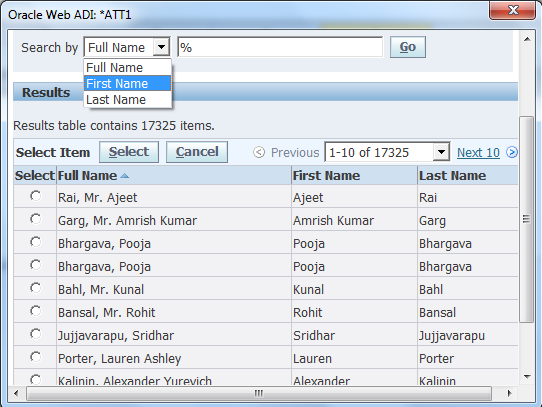Click the 'Results table contains 17325 items.' text
Viewport: 542px width, 407px height.
click(x=114, y=126)
